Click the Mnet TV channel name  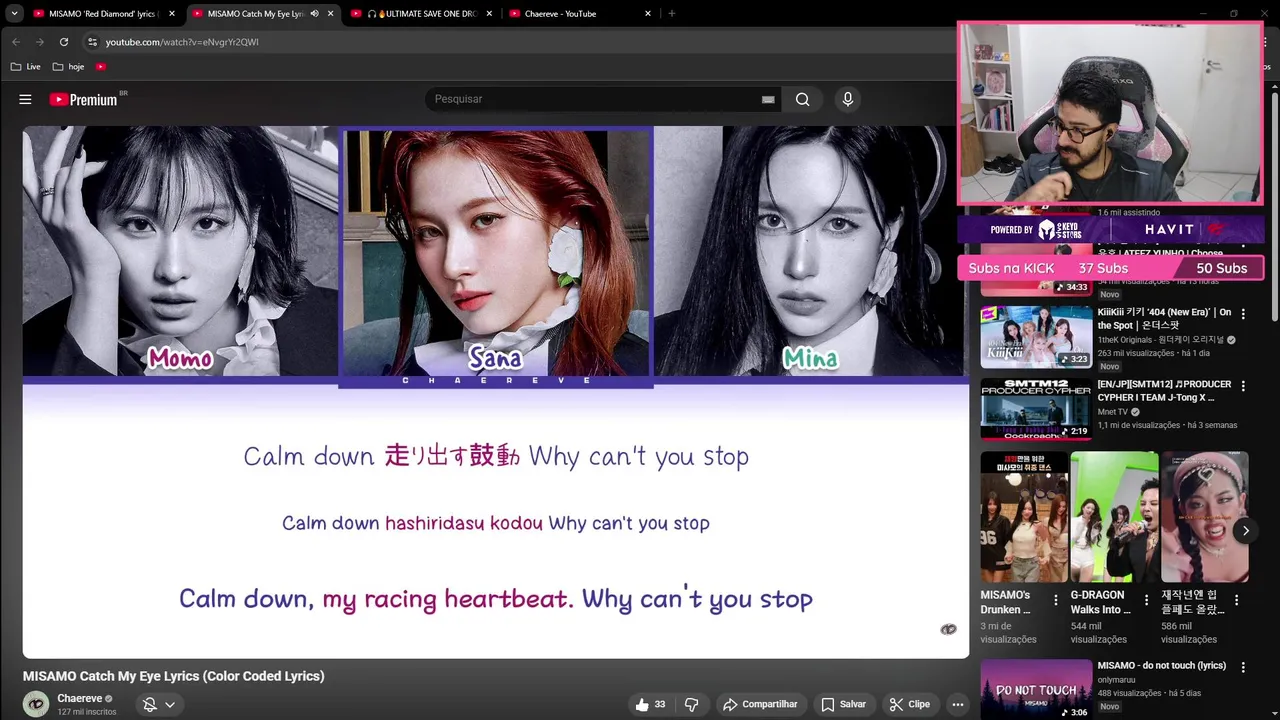[x=1112, y=411]
